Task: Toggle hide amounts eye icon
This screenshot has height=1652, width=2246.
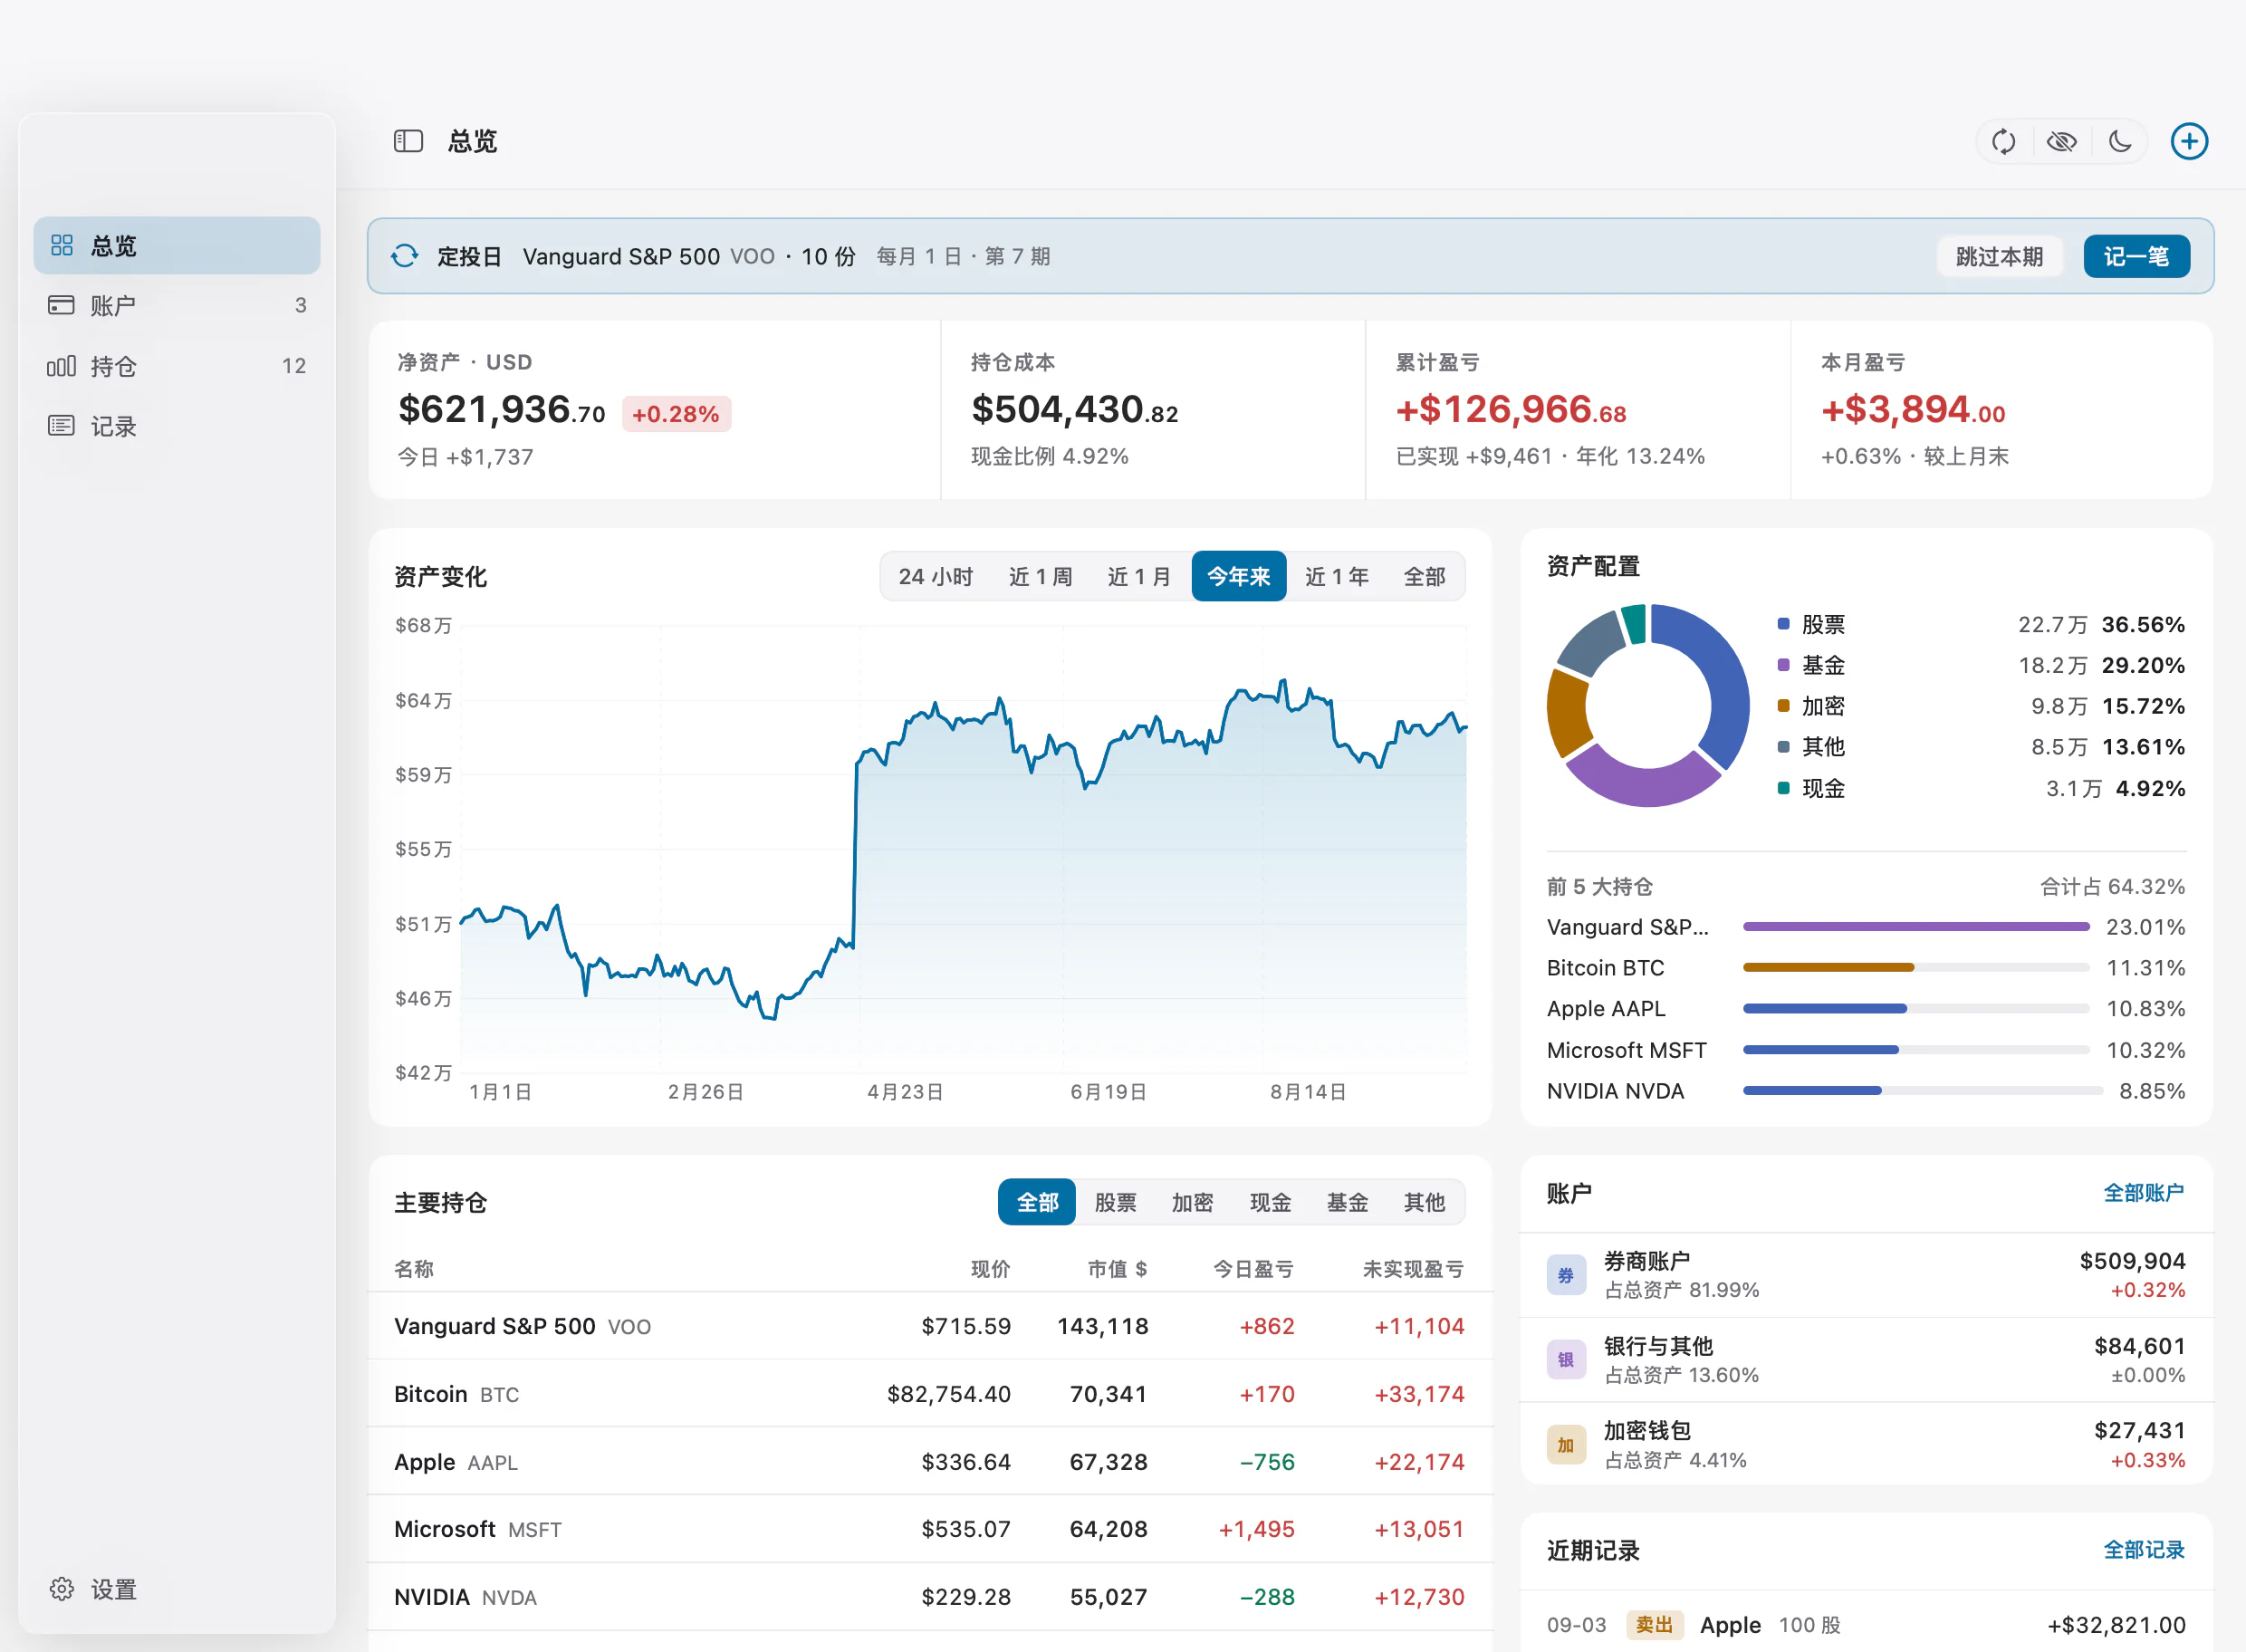Action: 2061,142
